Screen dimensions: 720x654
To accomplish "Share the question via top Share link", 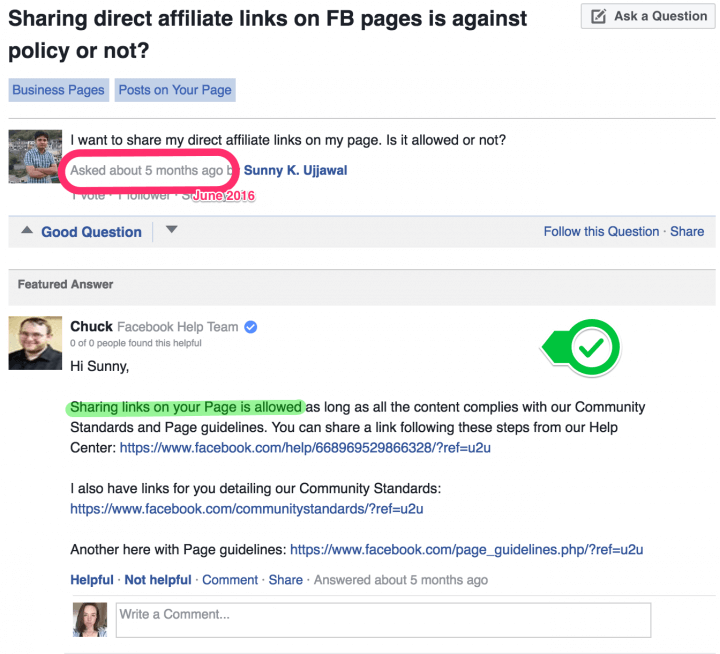I will (x=687, y=231).
